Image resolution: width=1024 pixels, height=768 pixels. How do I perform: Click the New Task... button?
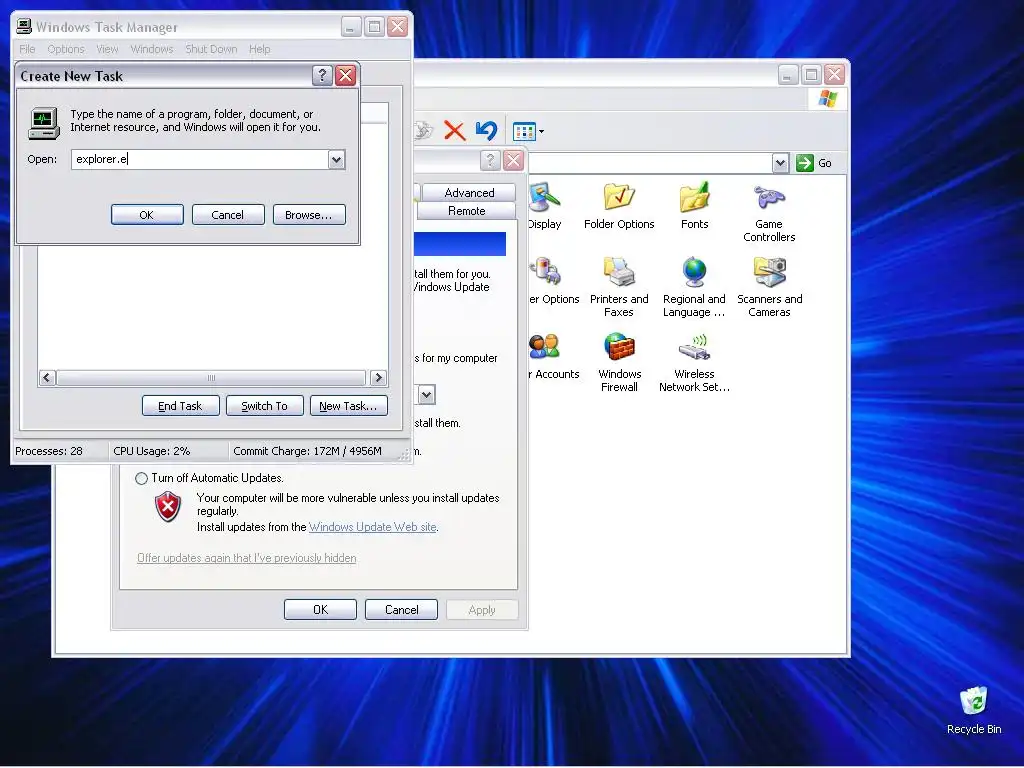(348, 406)
